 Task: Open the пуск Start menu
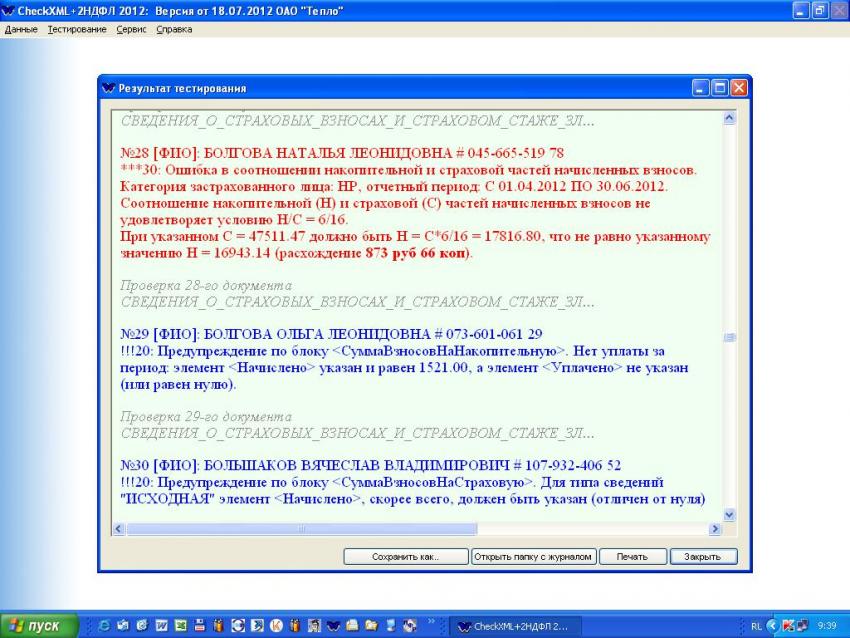(39, 626)
